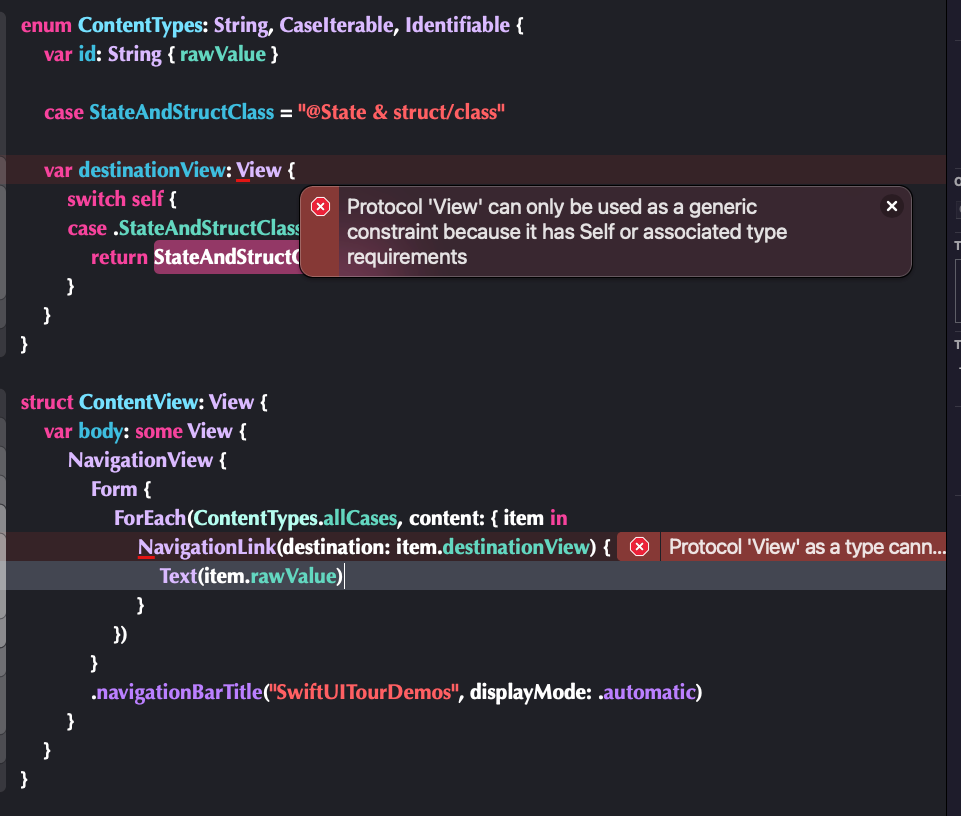Screen dimensions: 961x816
Task: Click the .navigationBarTitle modifier
Action: point(177,692)
